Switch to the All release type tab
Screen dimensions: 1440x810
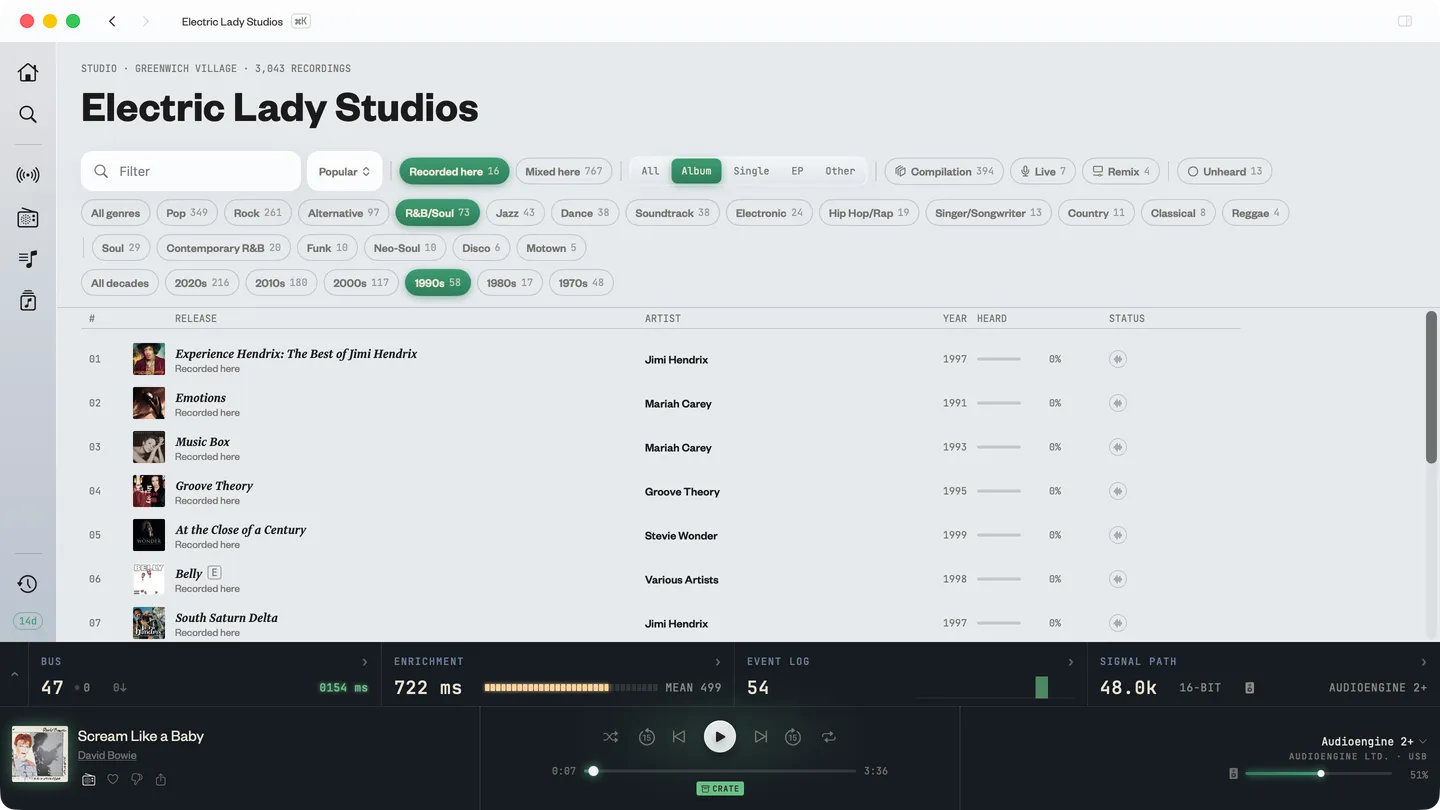[650, 171]
